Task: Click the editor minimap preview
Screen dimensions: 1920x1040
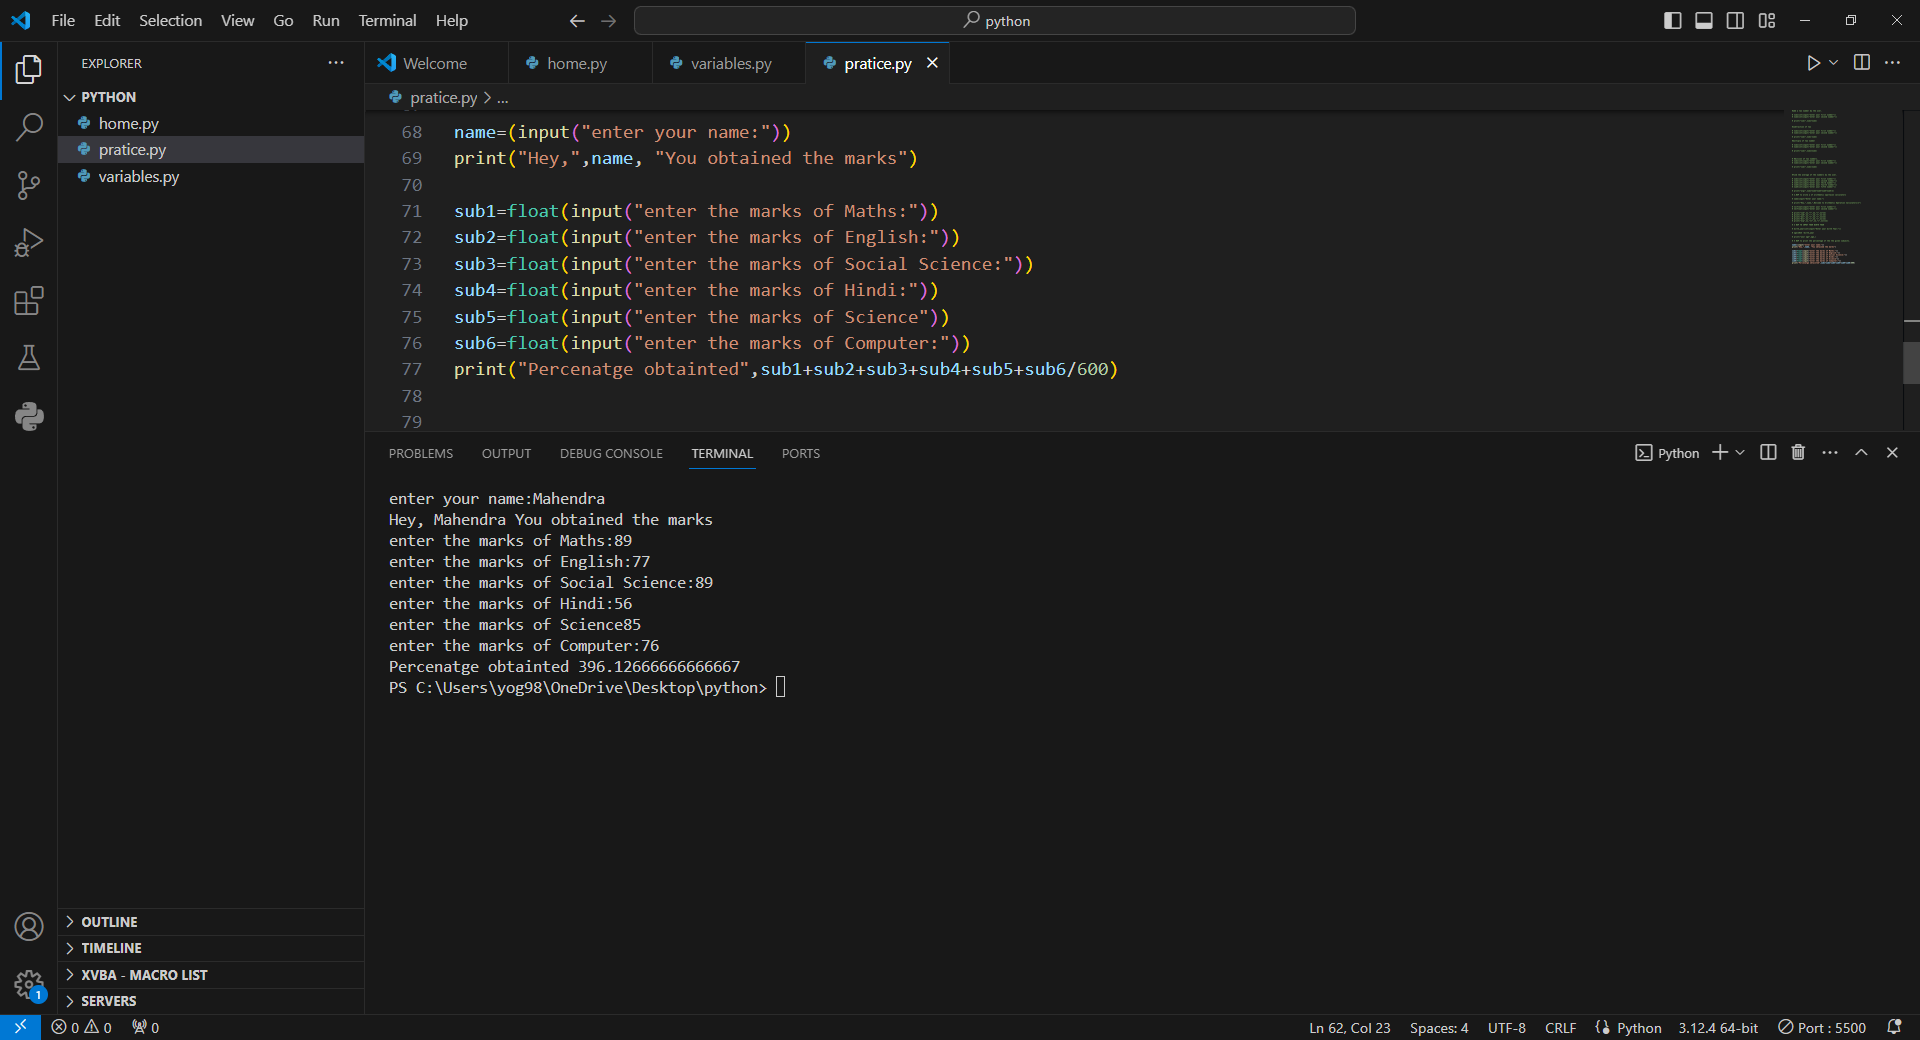Action: pos(1825,187)
